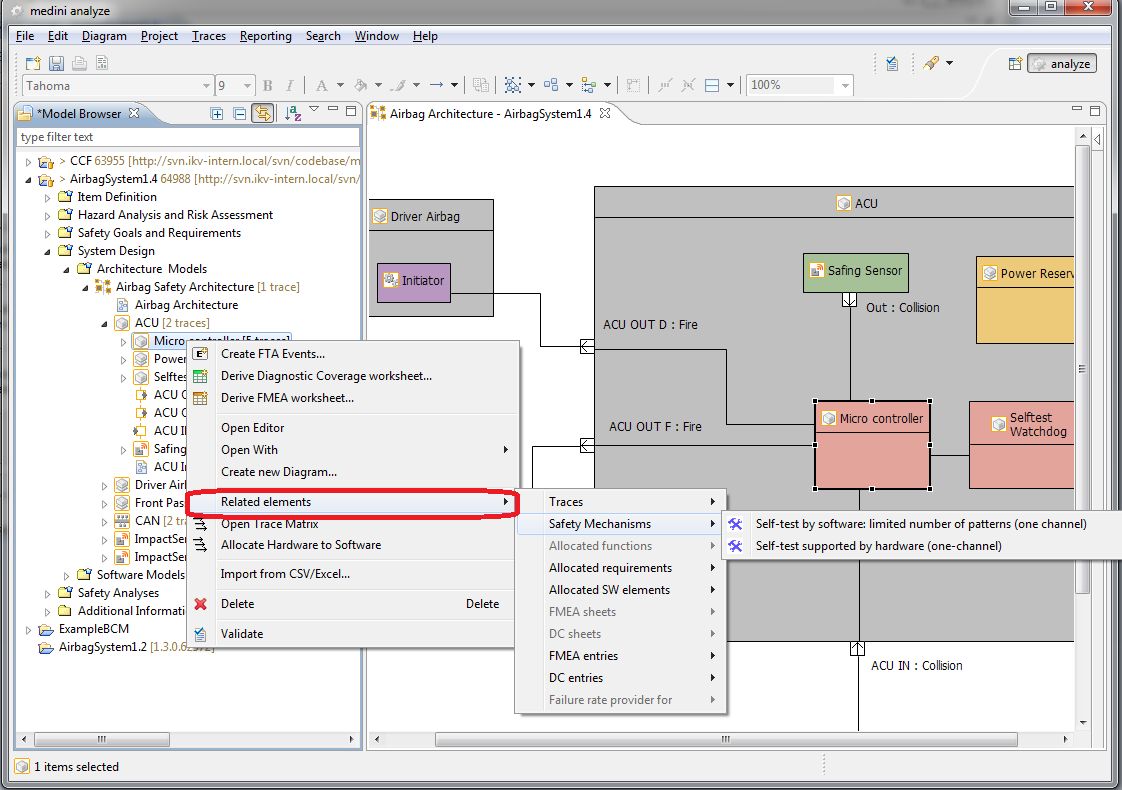Click Allocated requirements in the submenu

(610, 568)
